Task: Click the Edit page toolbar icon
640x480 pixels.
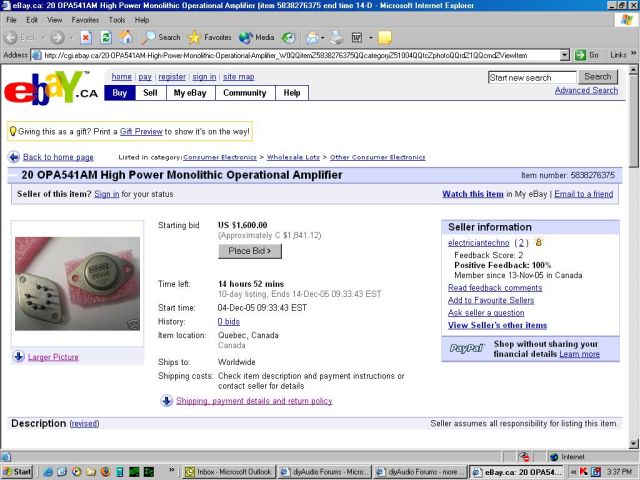Action: (x=357, y=38)
